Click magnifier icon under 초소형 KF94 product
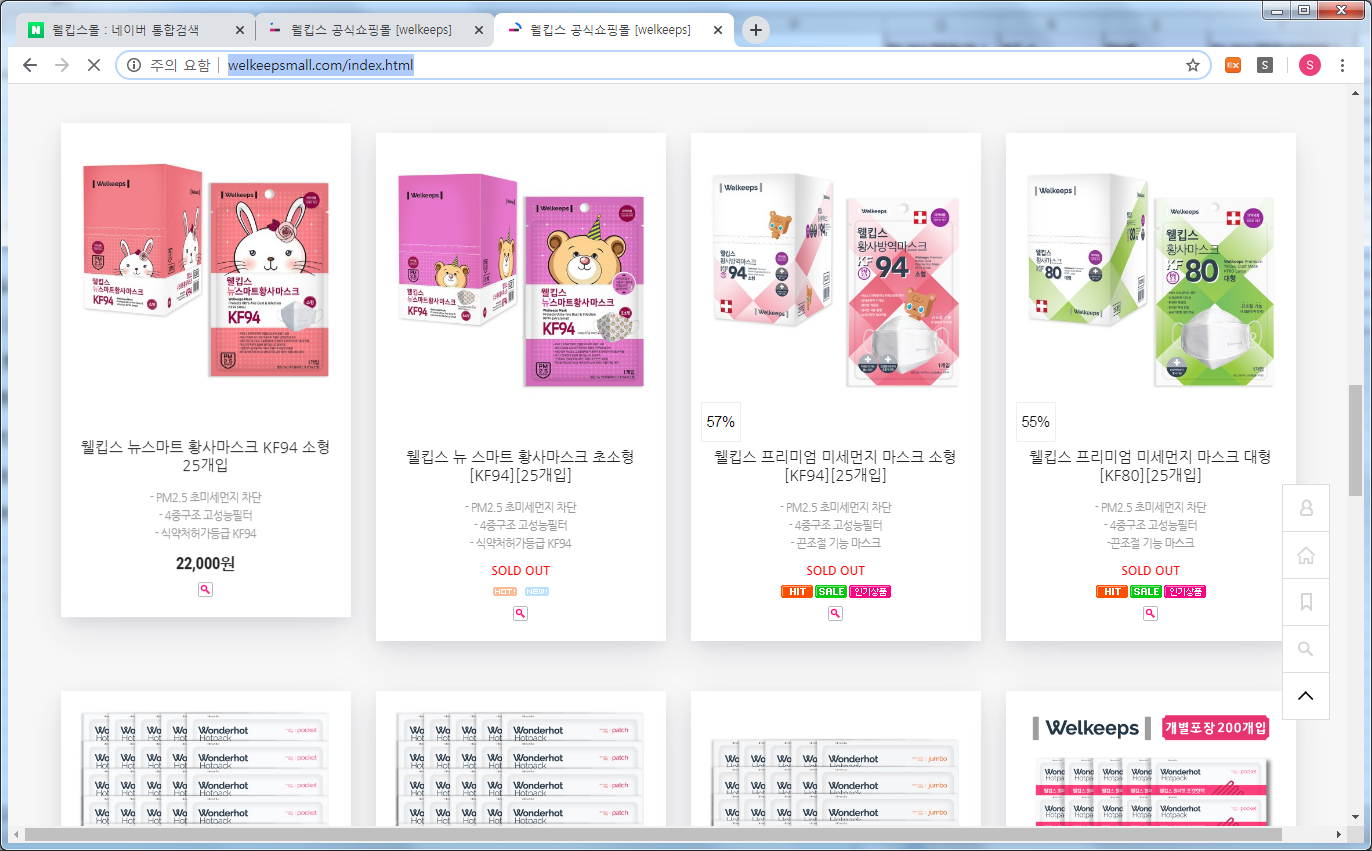1372x851 pixels. pos(520,613)
